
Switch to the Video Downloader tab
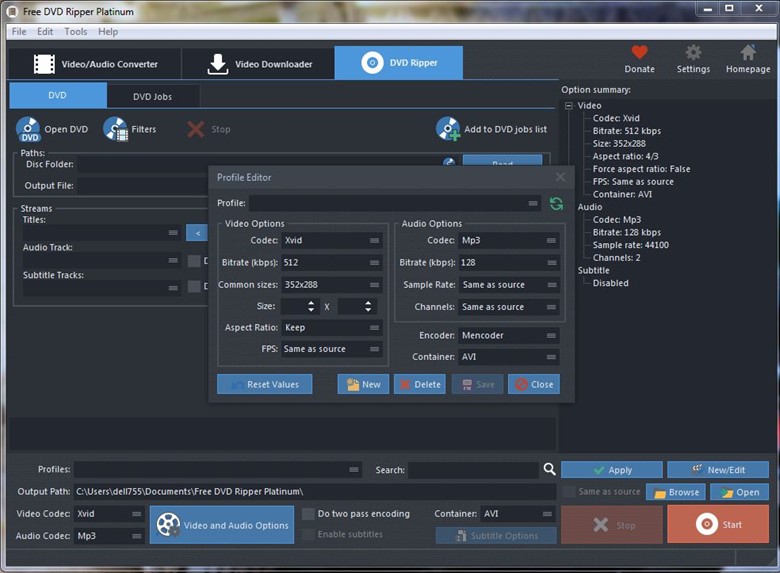[258, 64]
